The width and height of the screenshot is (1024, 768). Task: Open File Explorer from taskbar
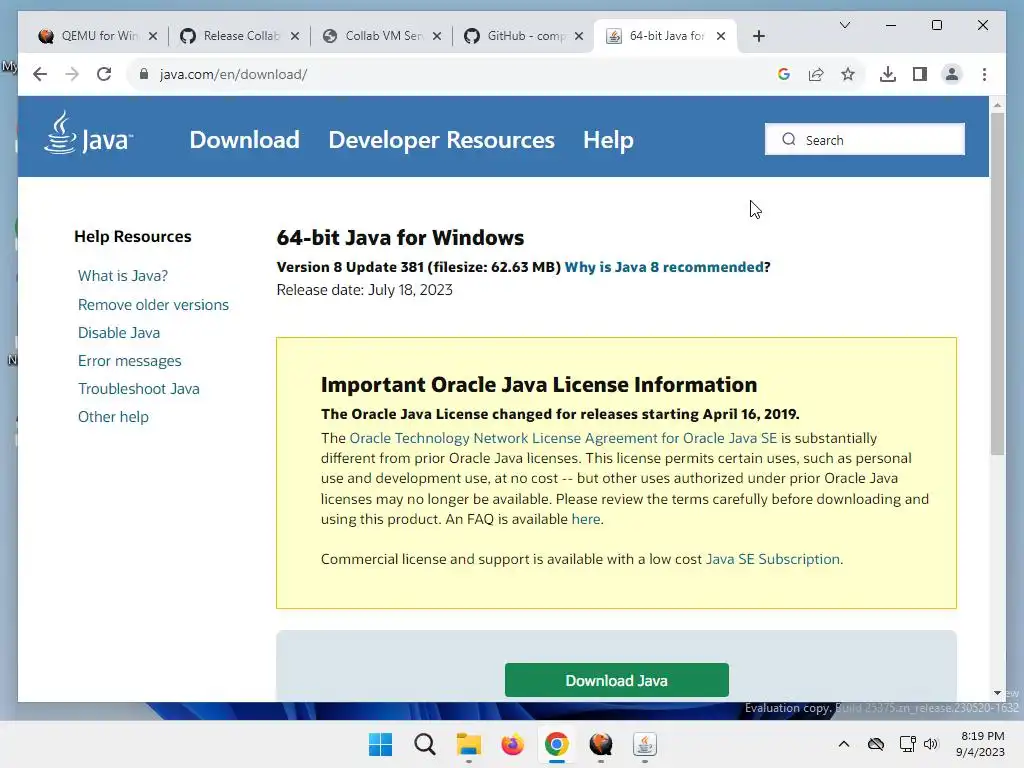468,744
